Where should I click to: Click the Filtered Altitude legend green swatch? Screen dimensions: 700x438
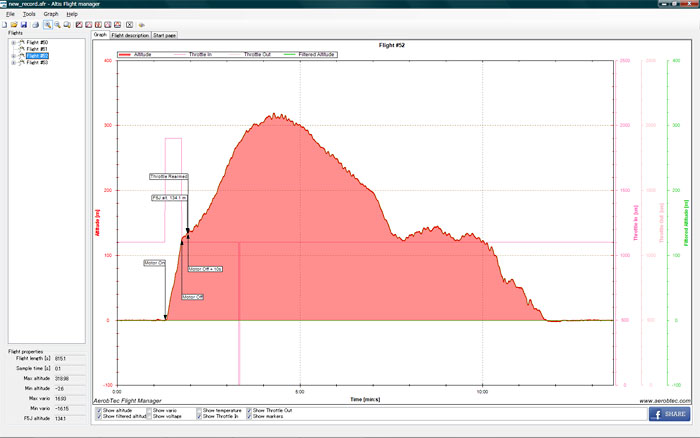[290, 54]
